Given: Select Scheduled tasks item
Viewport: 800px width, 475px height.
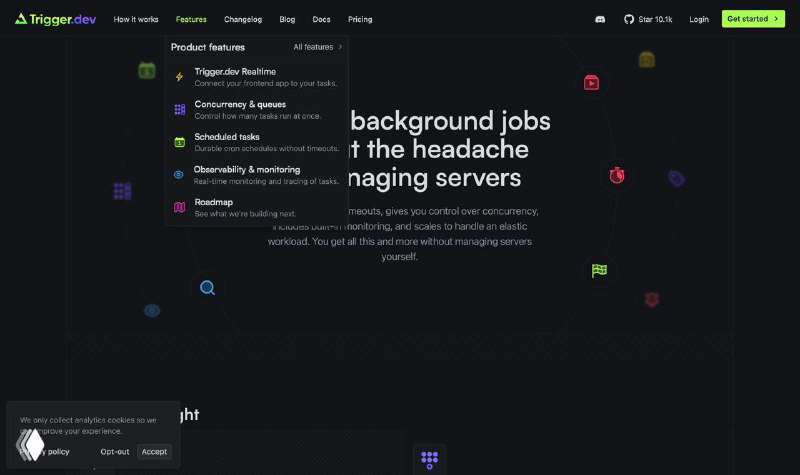Looking at the screenshot, I should point(257,142).
